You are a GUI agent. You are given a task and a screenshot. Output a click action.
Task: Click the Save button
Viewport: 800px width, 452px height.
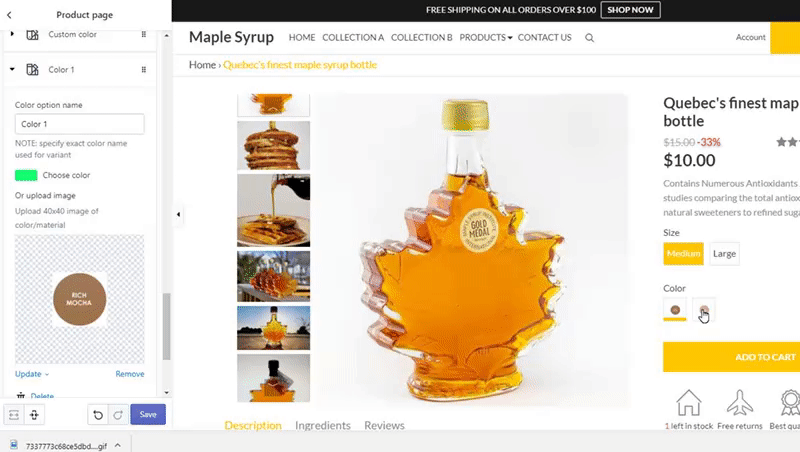tap(148, 415)
